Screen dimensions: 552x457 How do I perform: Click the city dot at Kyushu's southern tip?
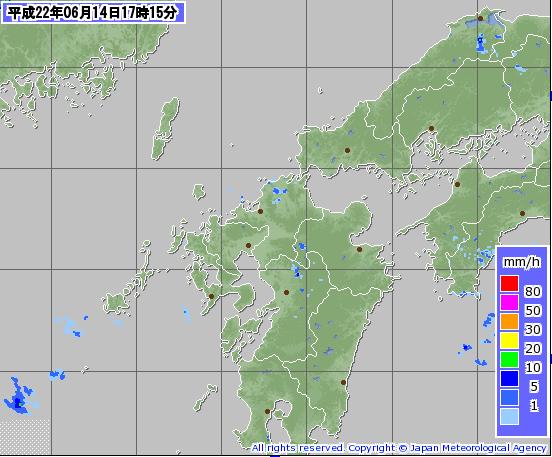267,411
